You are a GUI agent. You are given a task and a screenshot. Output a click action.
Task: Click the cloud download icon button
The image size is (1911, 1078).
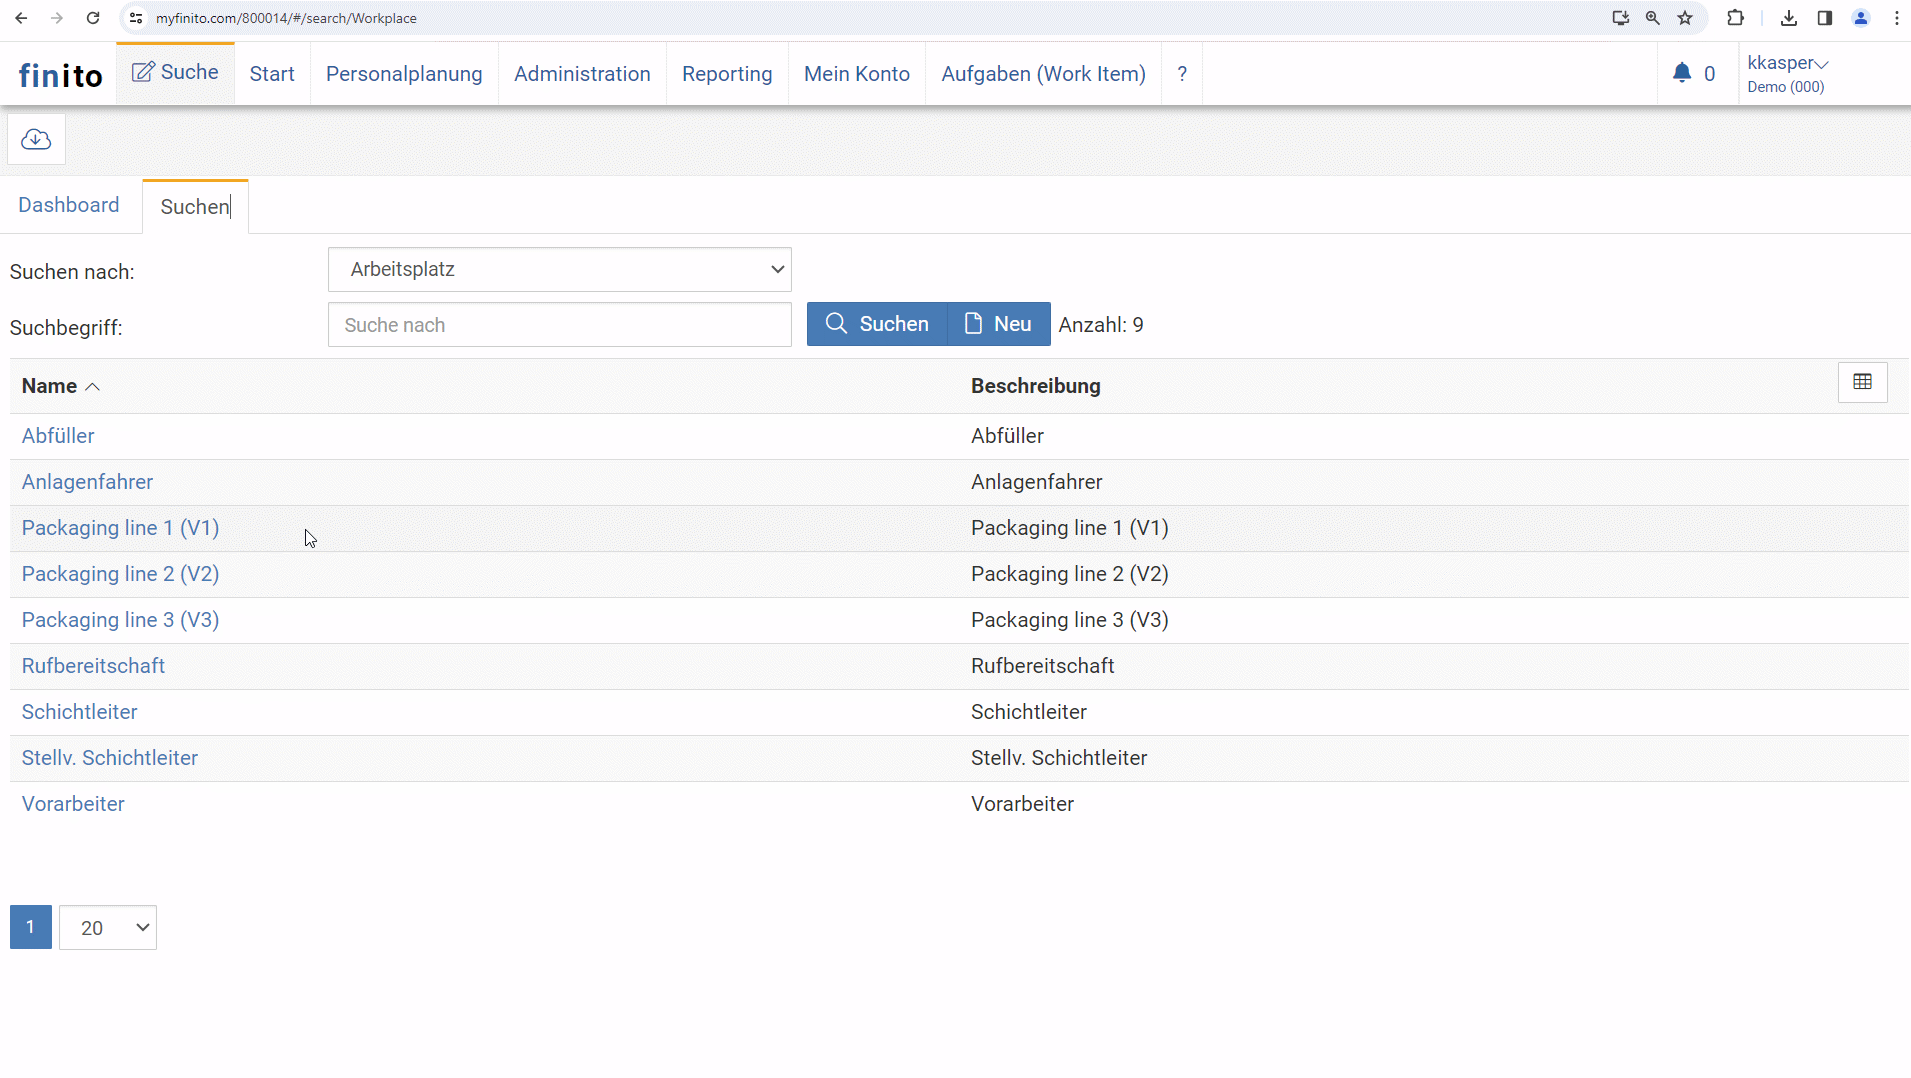pos(36,140)
